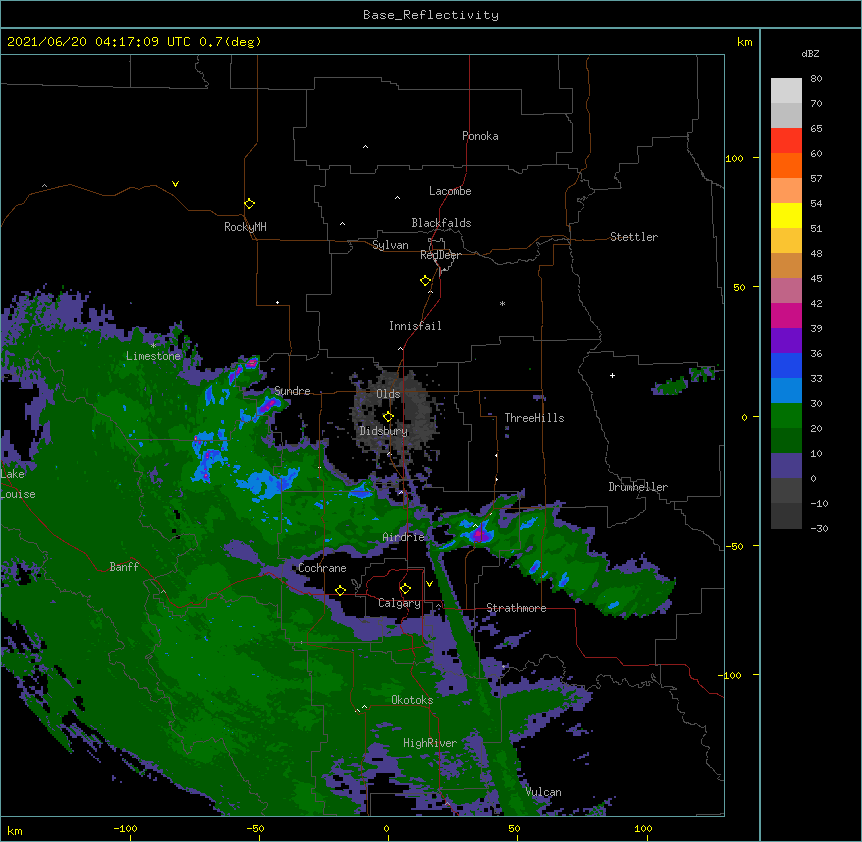Screen dimensions: 862x842
Task: Click the -100 tick on bottom axis
Action: coord(125,829)
